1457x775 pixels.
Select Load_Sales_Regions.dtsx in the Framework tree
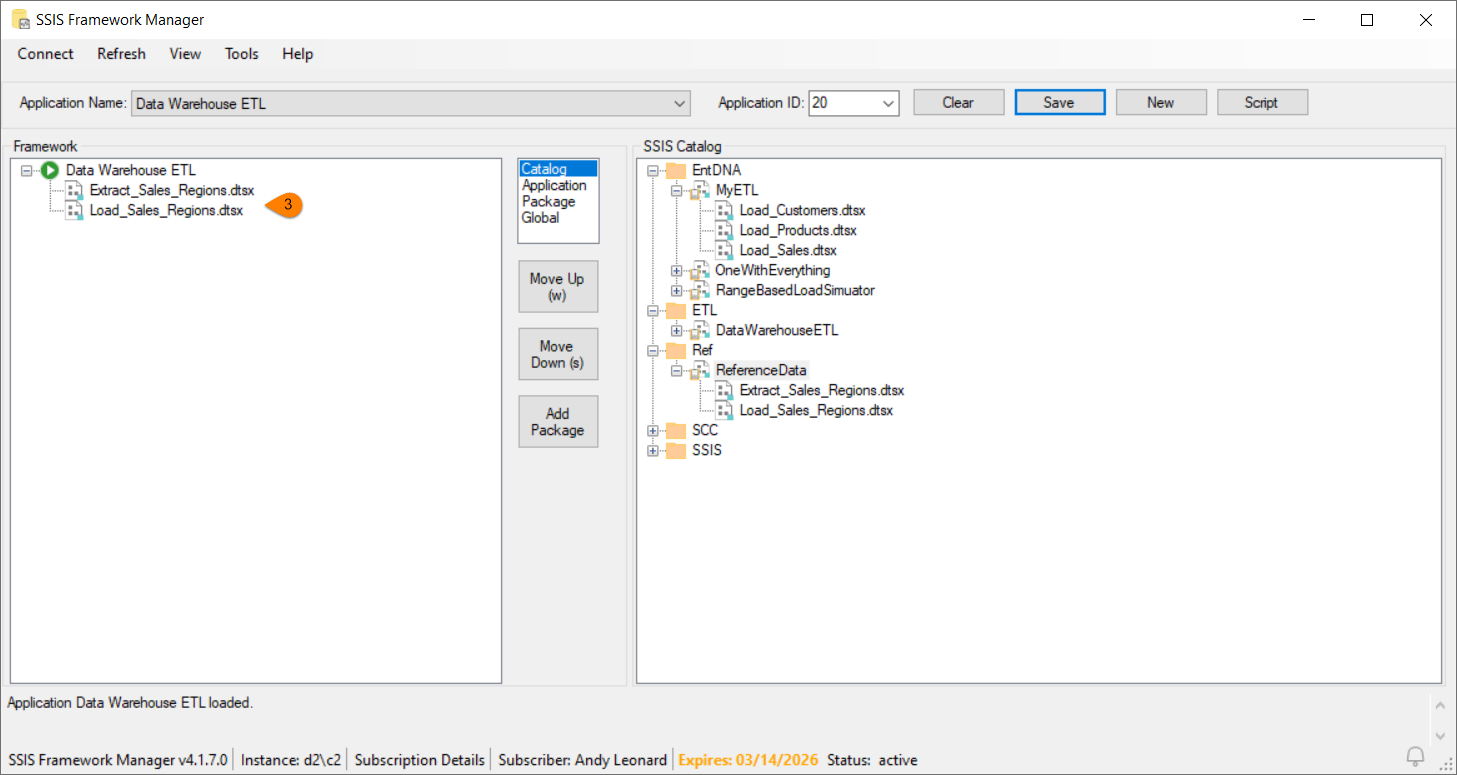coord(166,211)
